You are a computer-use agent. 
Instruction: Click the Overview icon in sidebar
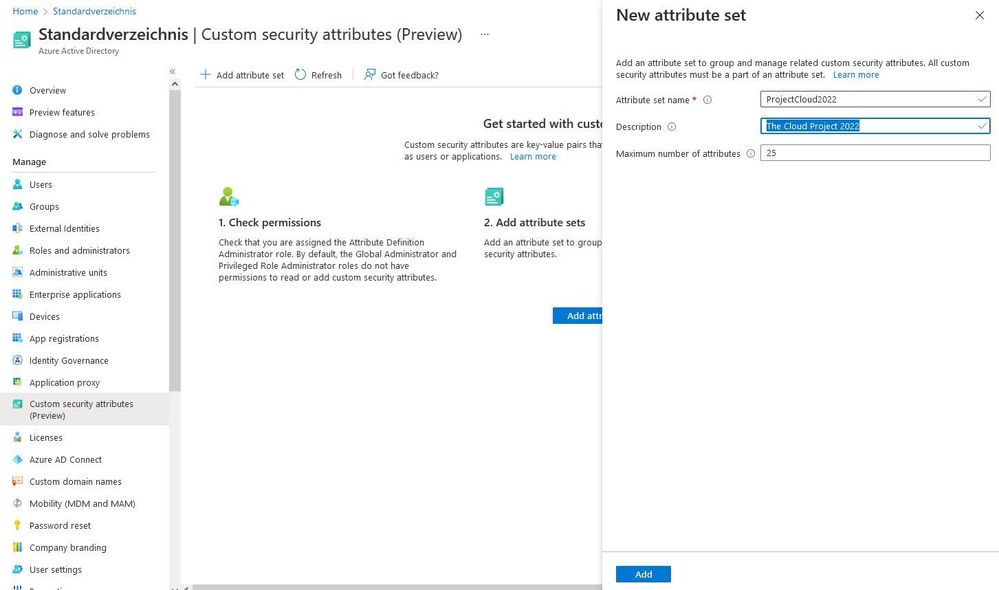pyautogui.click(x=17, y=90)
